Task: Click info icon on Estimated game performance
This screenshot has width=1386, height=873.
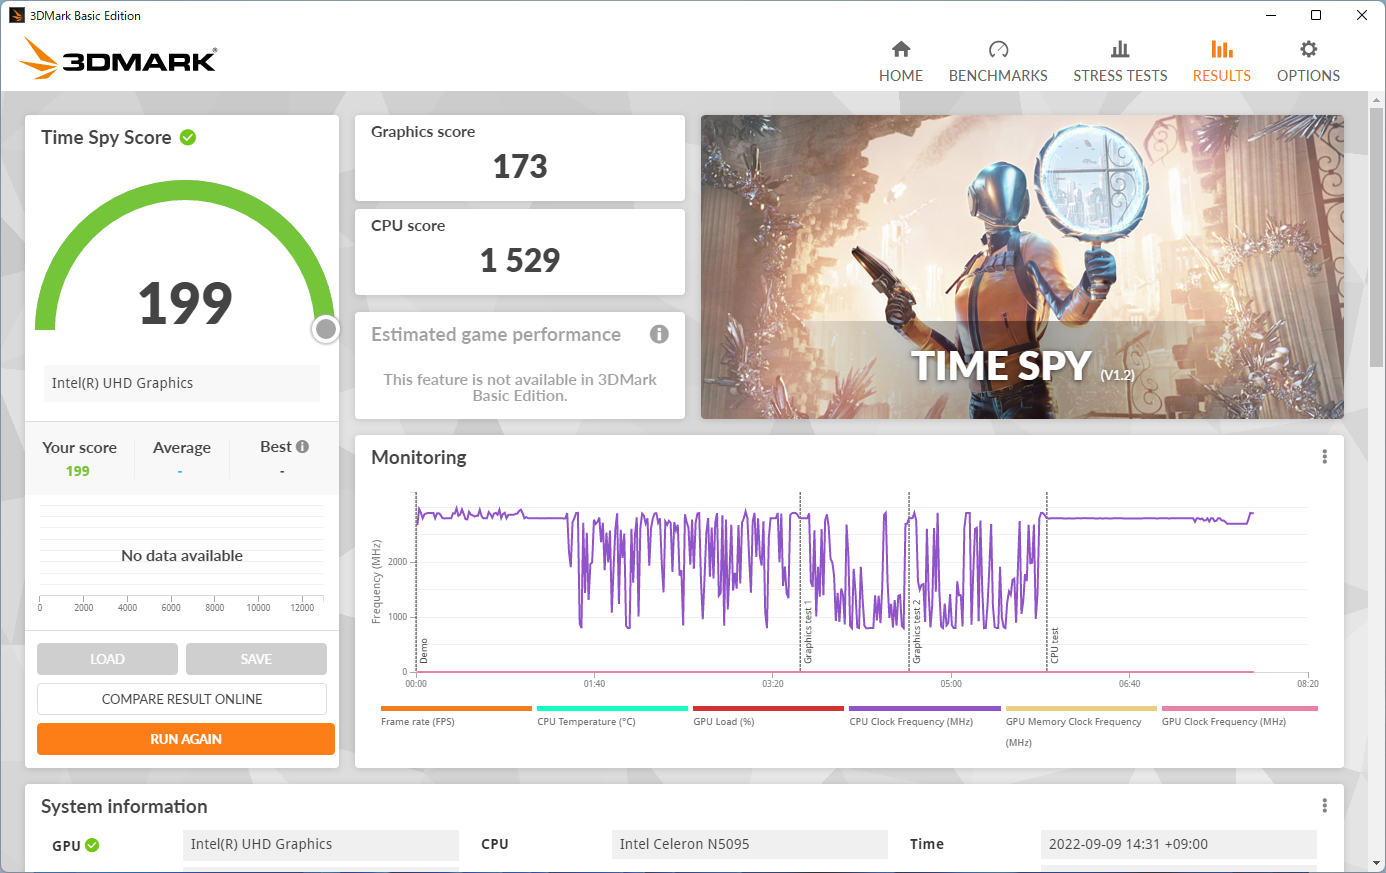Action: coord(659,334)
